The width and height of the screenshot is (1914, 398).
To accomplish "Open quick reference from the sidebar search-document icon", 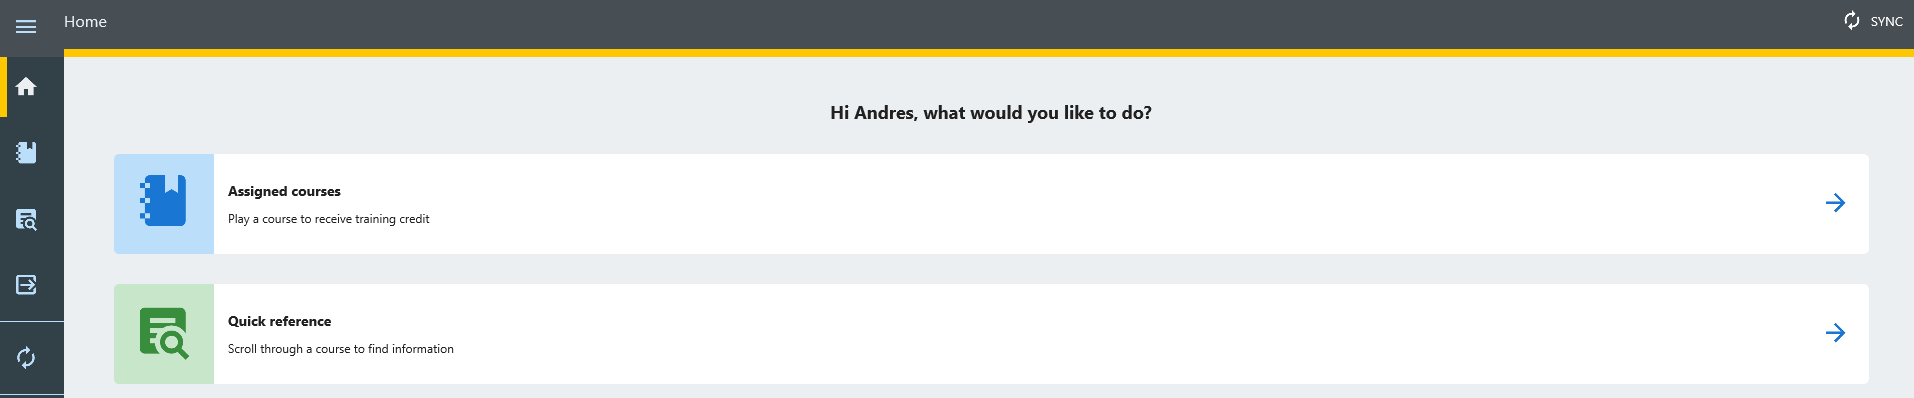I will pyautogui.click(x=26, y=219).
